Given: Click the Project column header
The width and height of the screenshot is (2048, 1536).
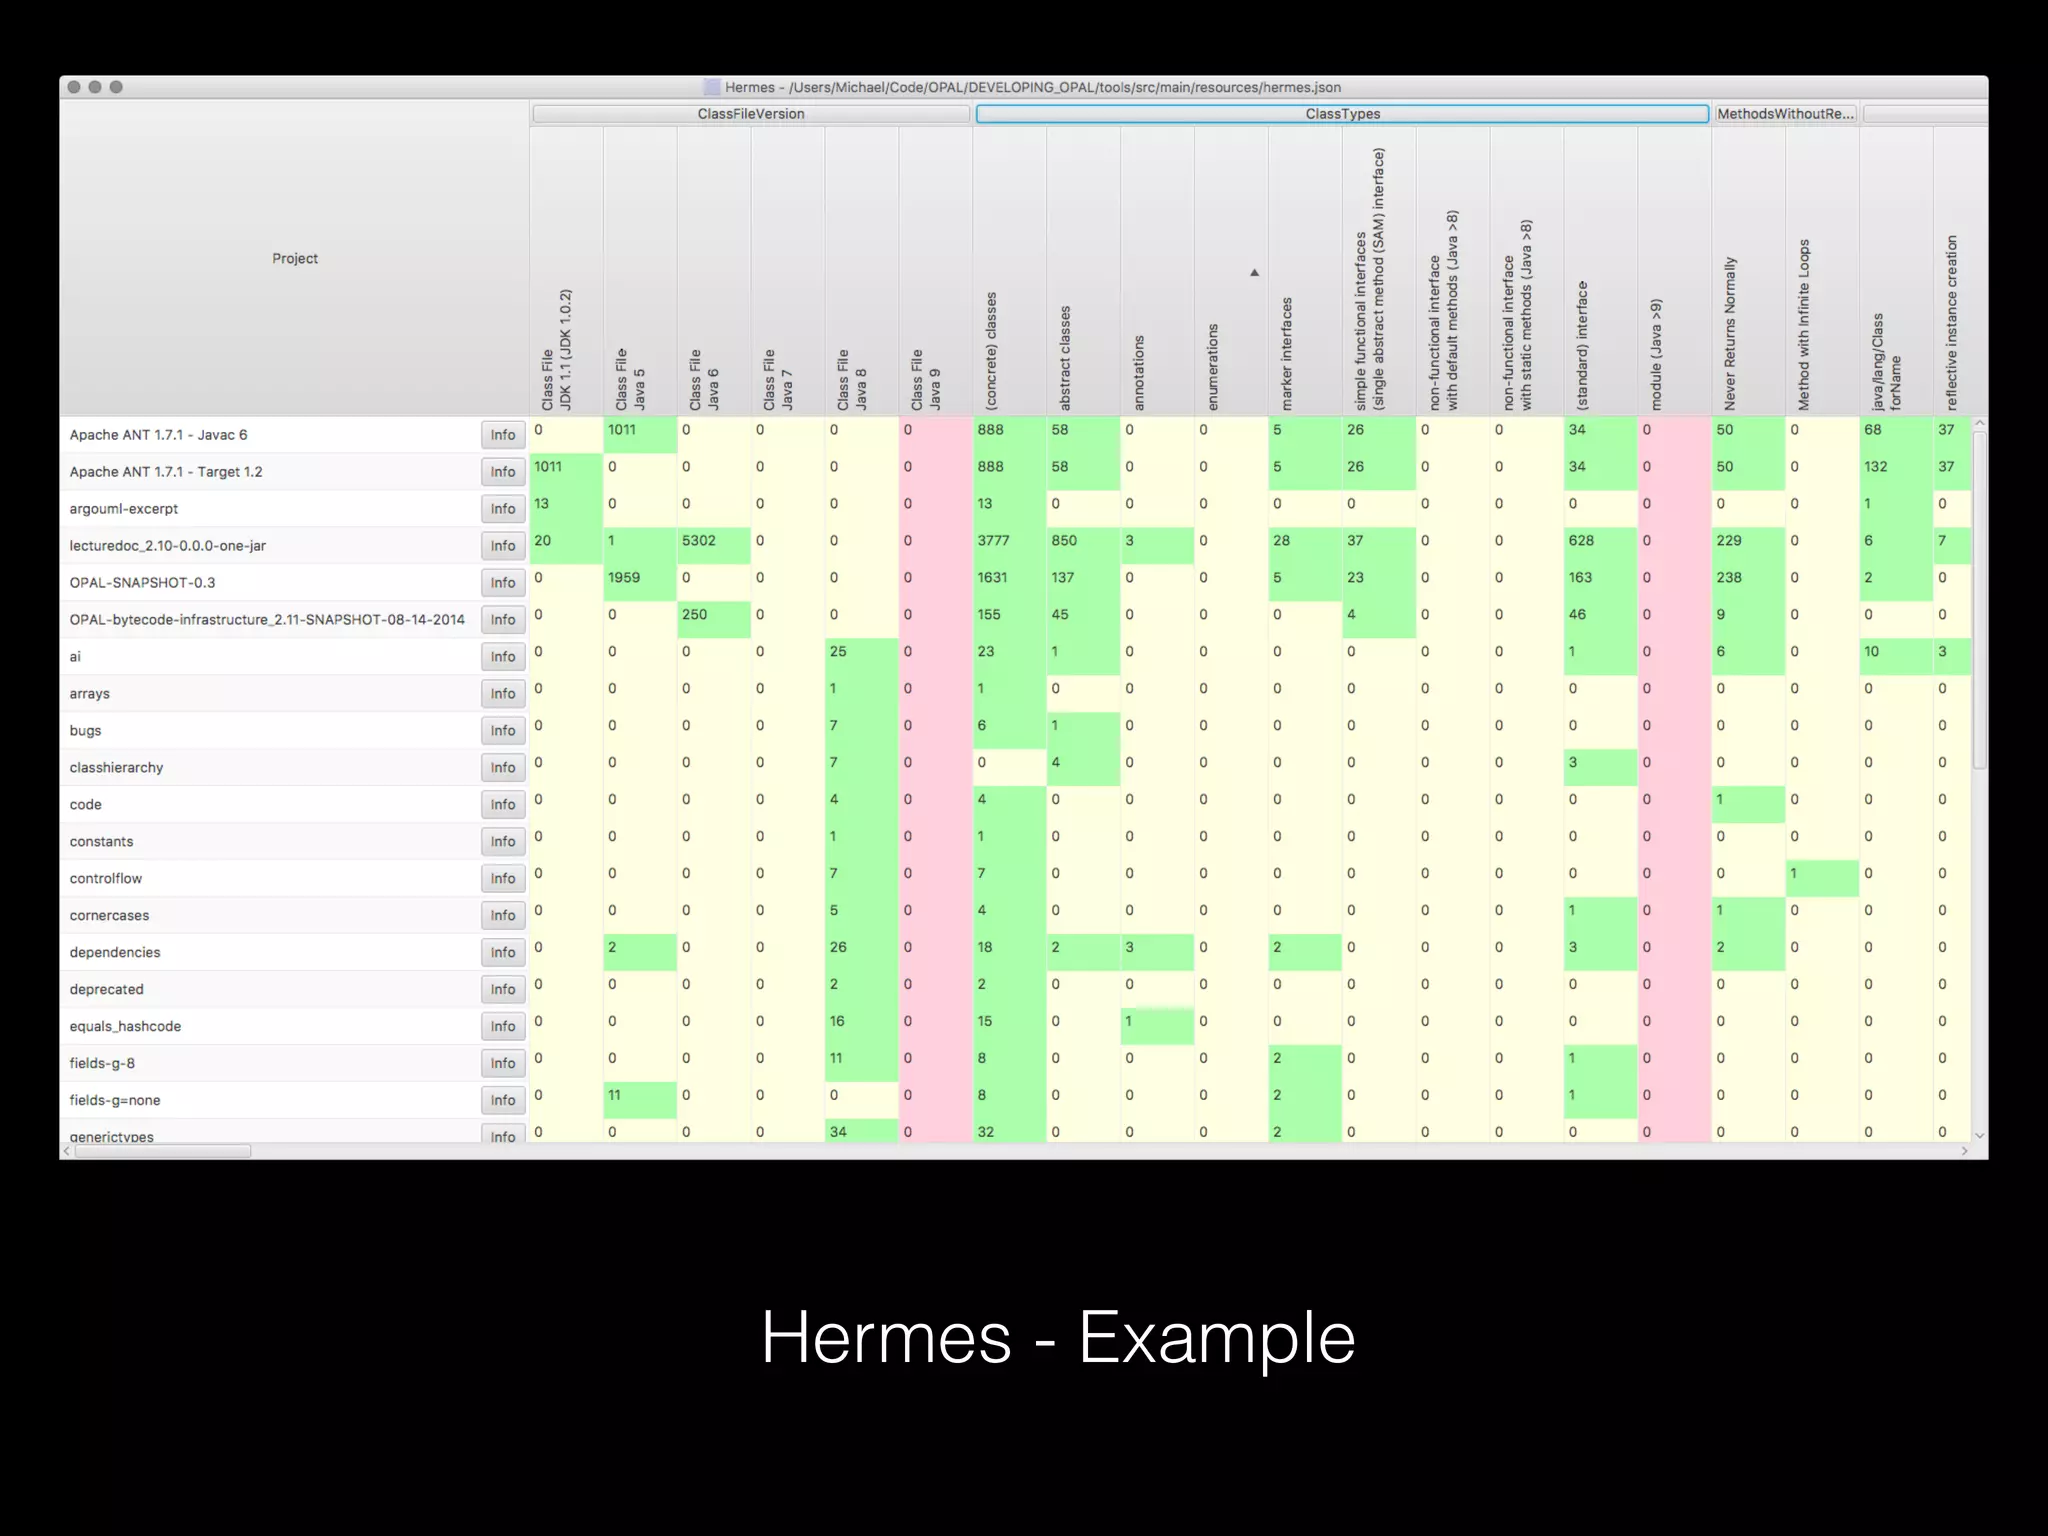Looking at the screenshot, I should tap(295, 258).
